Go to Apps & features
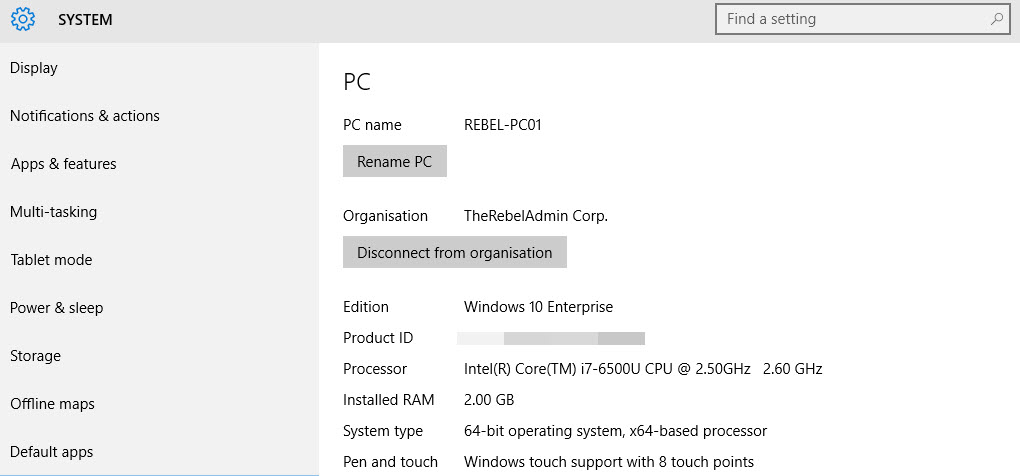Image resolution: width=1020 pixels, height=476 pixels. 64,164
